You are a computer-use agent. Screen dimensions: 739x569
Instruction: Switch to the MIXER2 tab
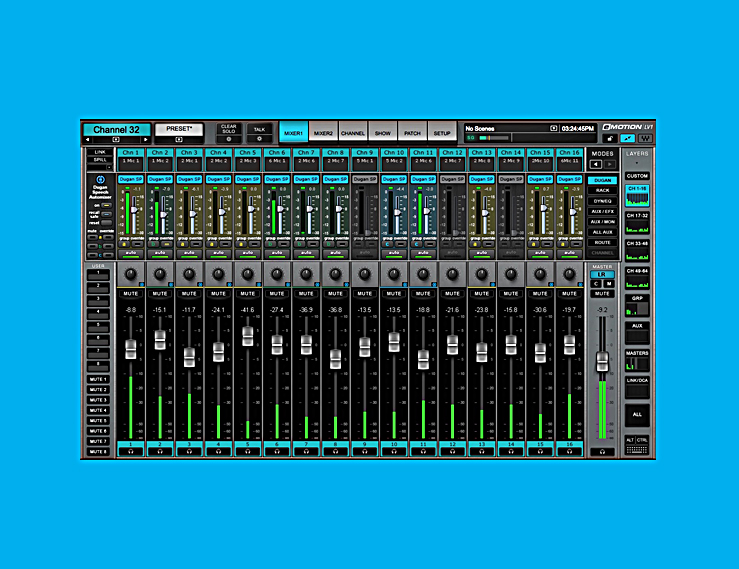(323, 133)
